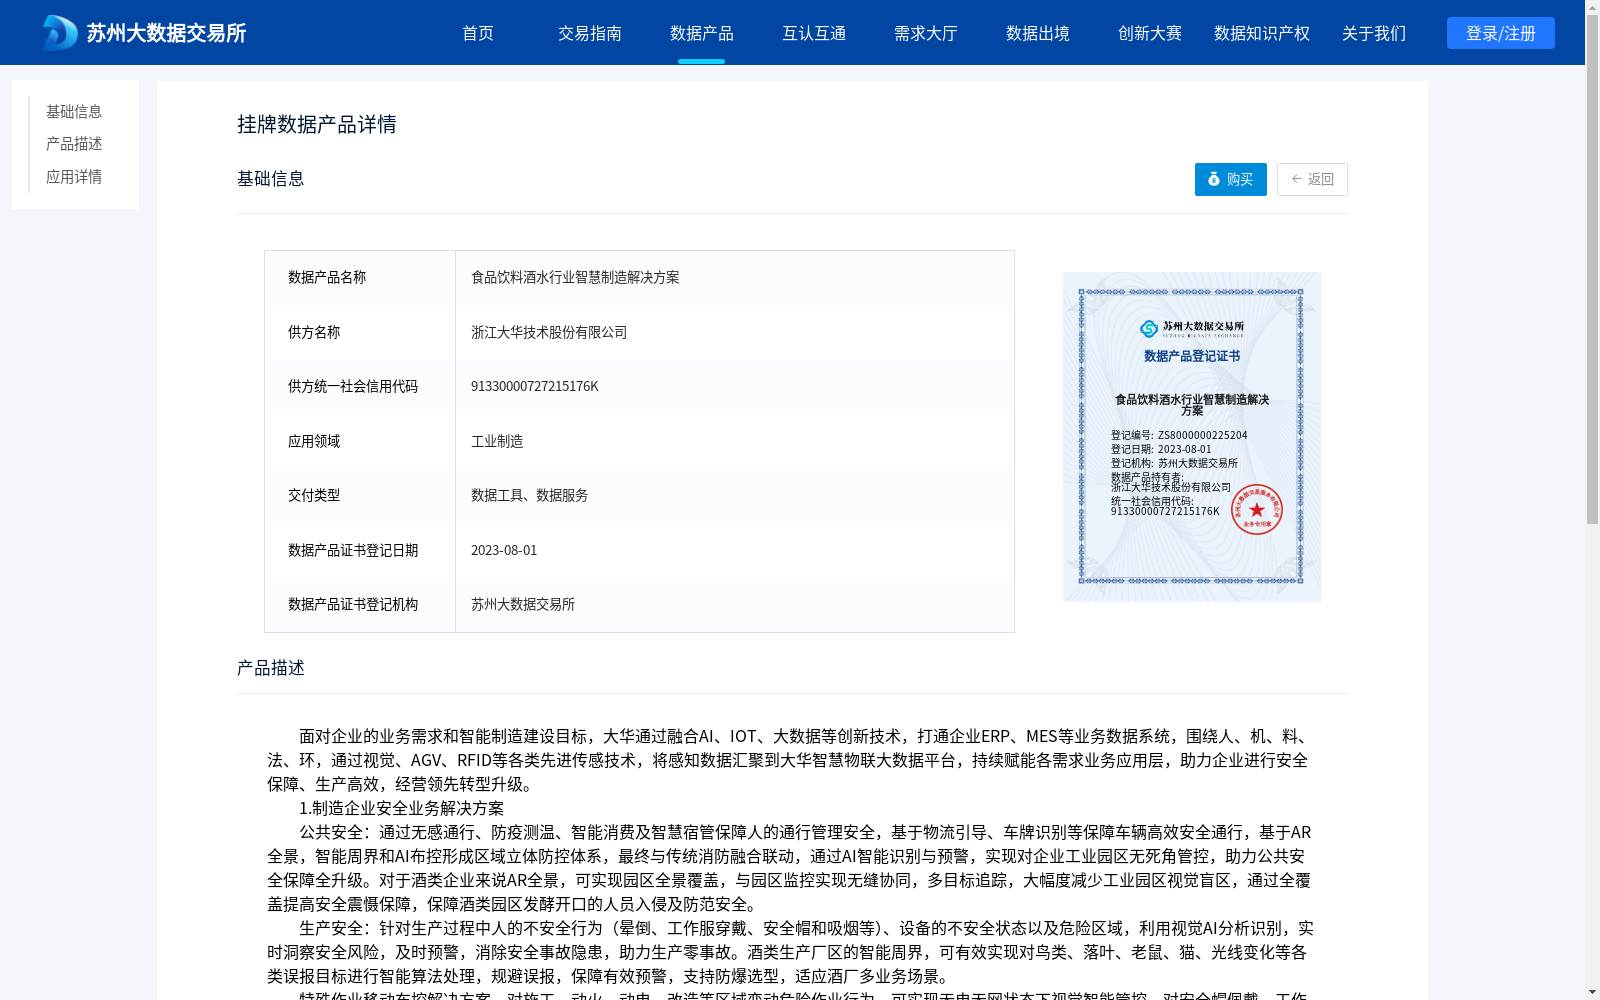Click the 苏州大数据交易所 site title
The width and height of the screenshot is (1600, 1000).
[166, 33]
